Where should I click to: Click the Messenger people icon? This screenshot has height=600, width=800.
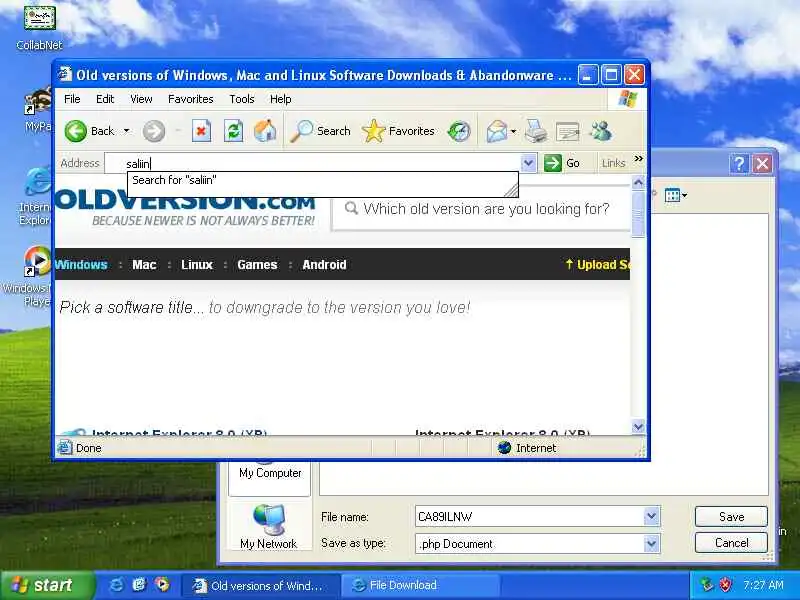click(x=601, y=131)
